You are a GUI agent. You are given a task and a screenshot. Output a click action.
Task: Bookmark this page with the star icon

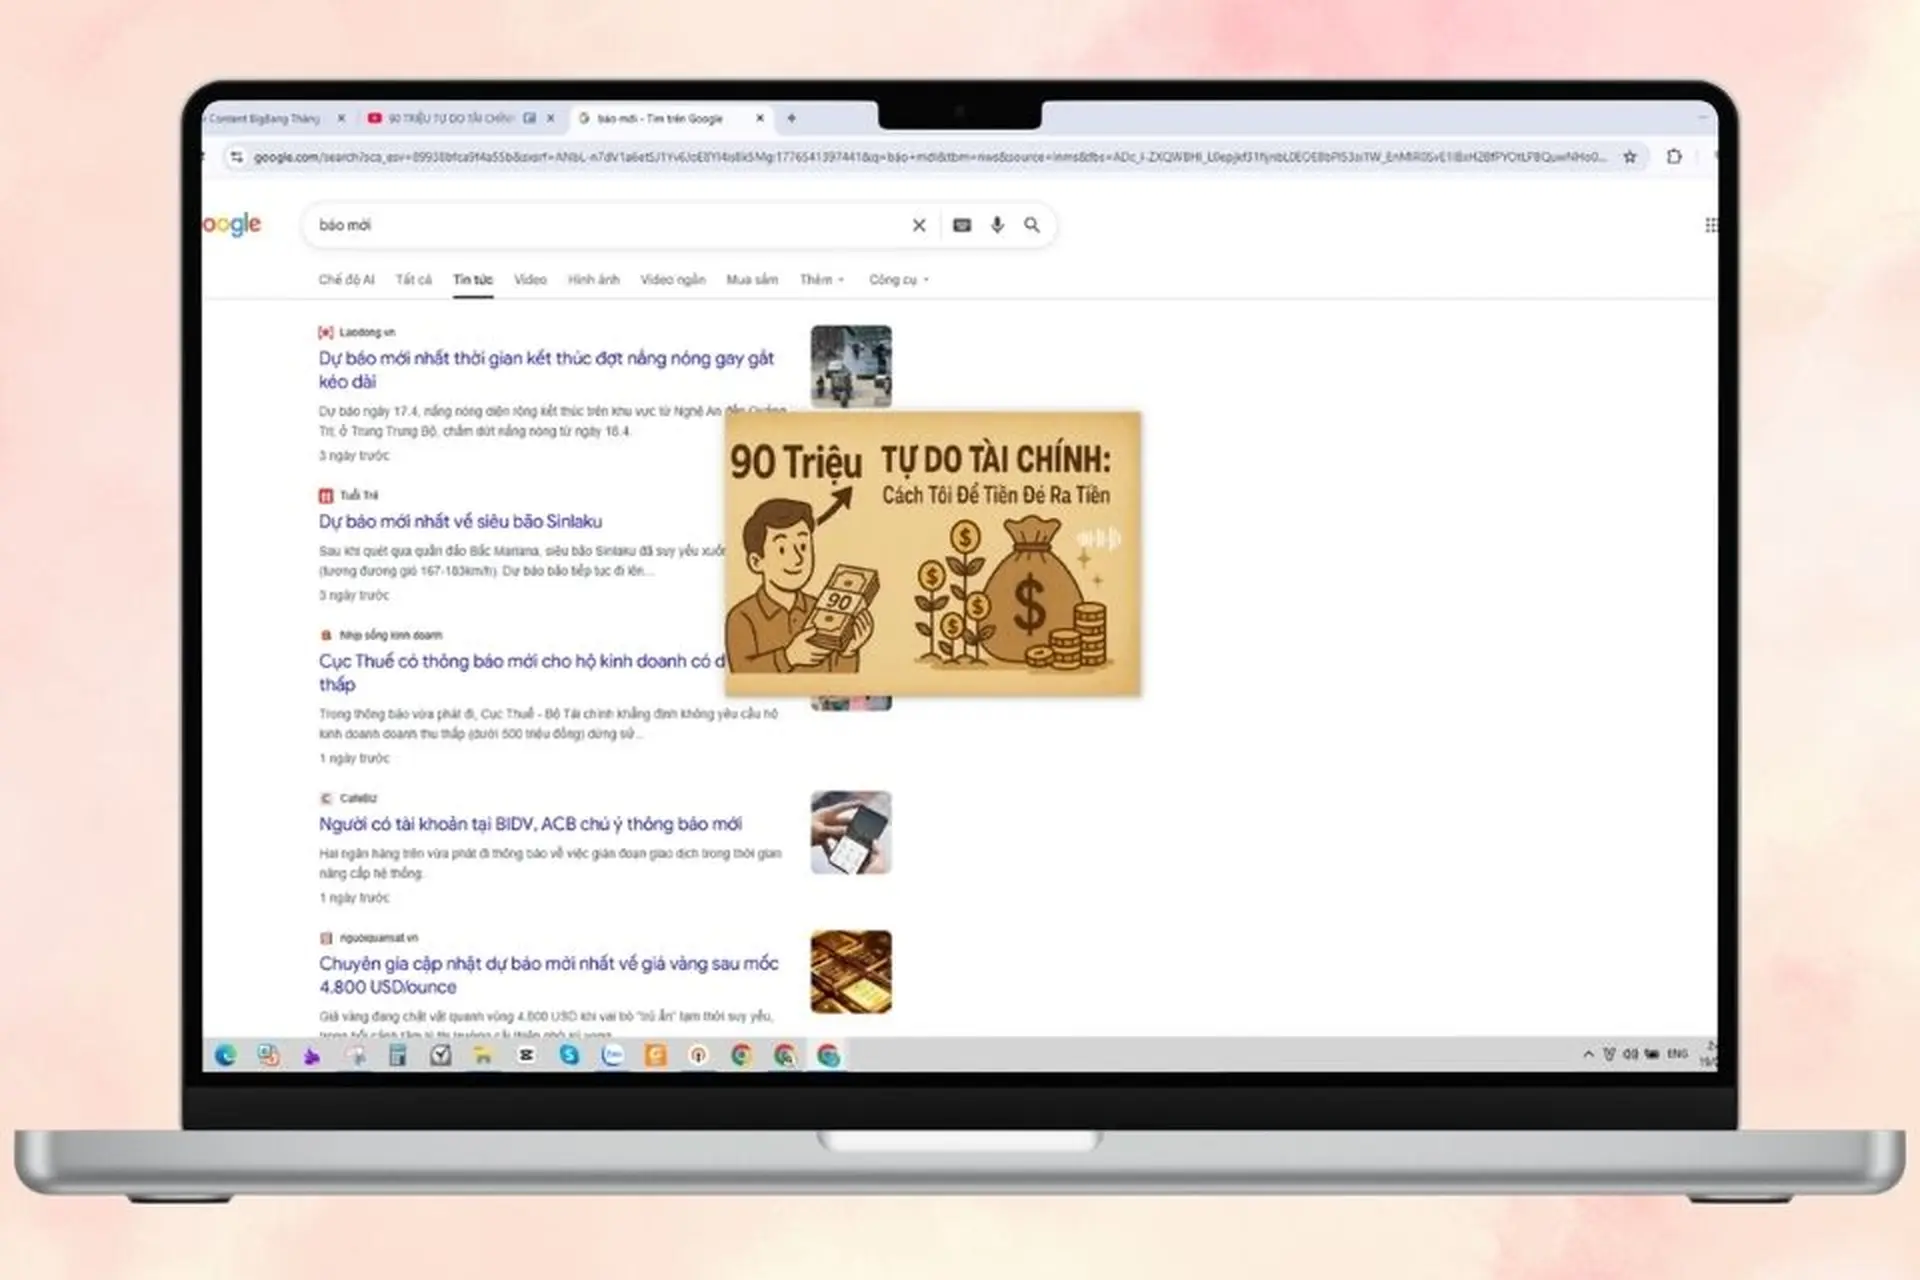tap(1630, 157)
